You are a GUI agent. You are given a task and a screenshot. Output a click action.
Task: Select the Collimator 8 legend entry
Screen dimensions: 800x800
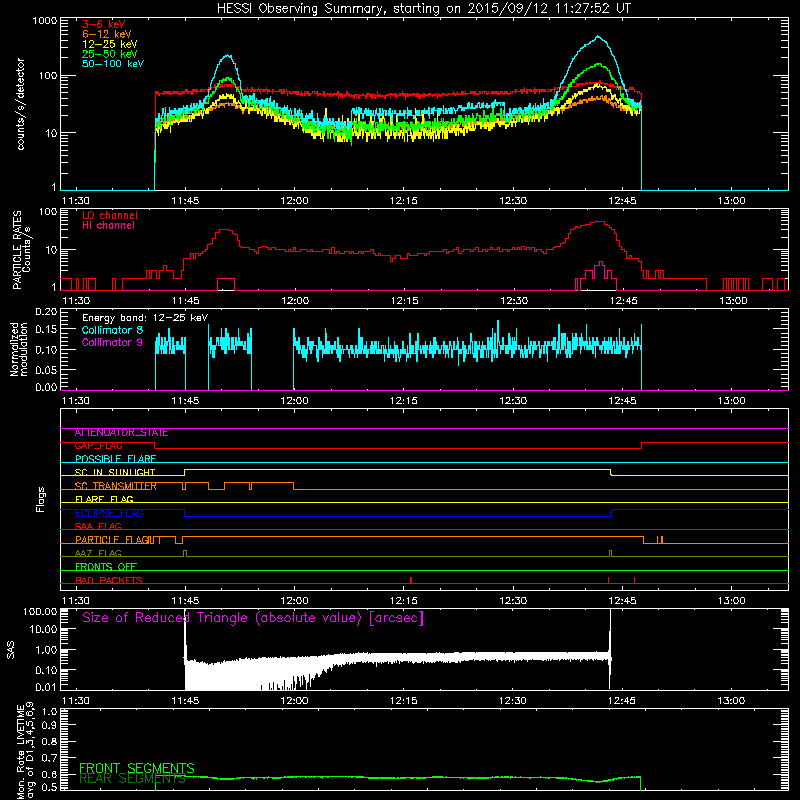click(x=112, y=330)
